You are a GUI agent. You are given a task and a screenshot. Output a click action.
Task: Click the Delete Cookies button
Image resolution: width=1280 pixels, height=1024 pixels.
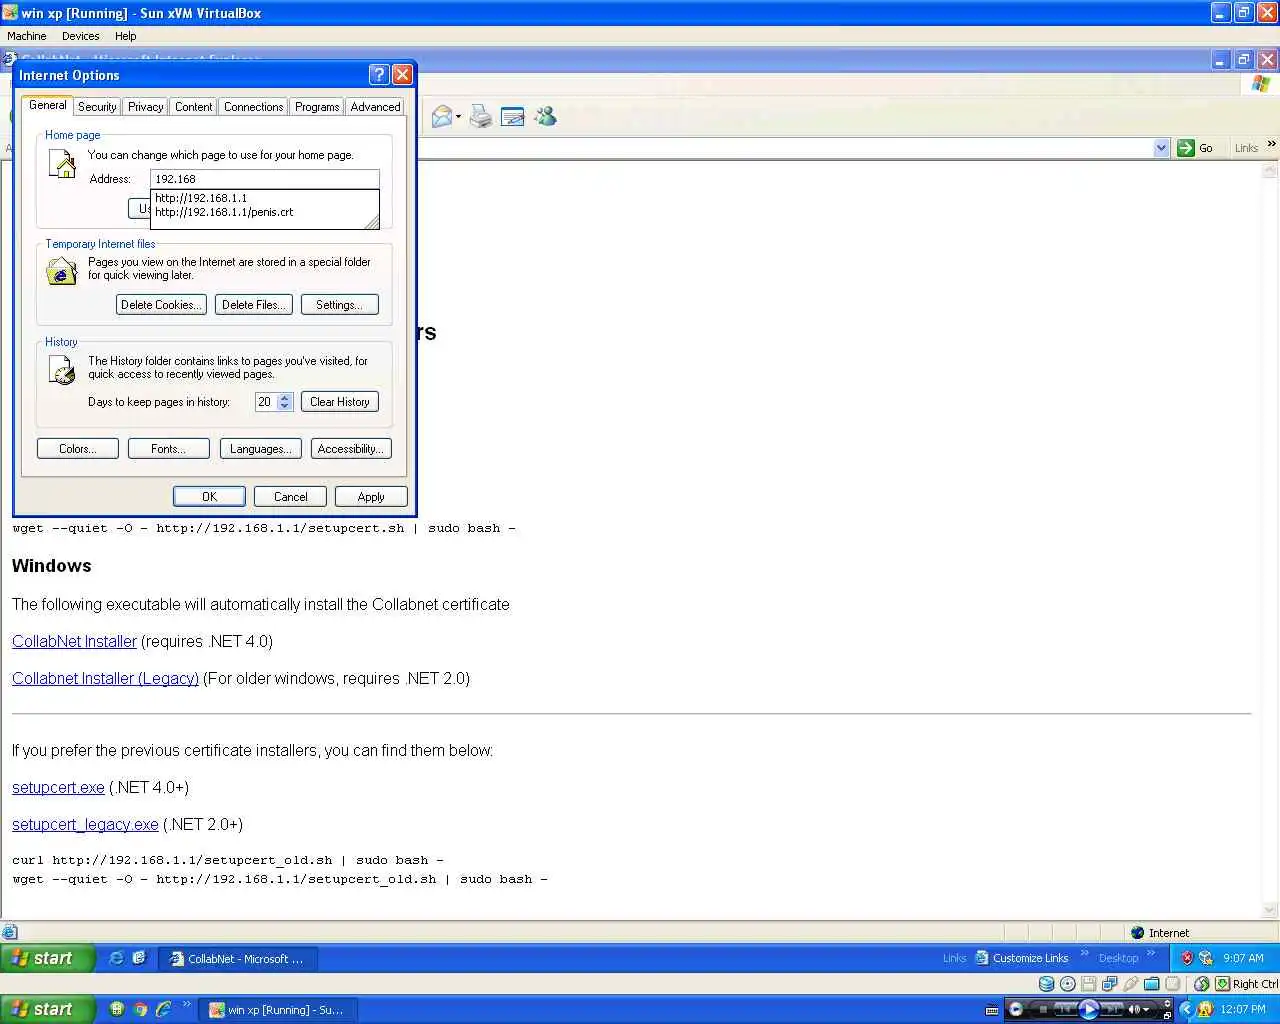tap(161, 305)
